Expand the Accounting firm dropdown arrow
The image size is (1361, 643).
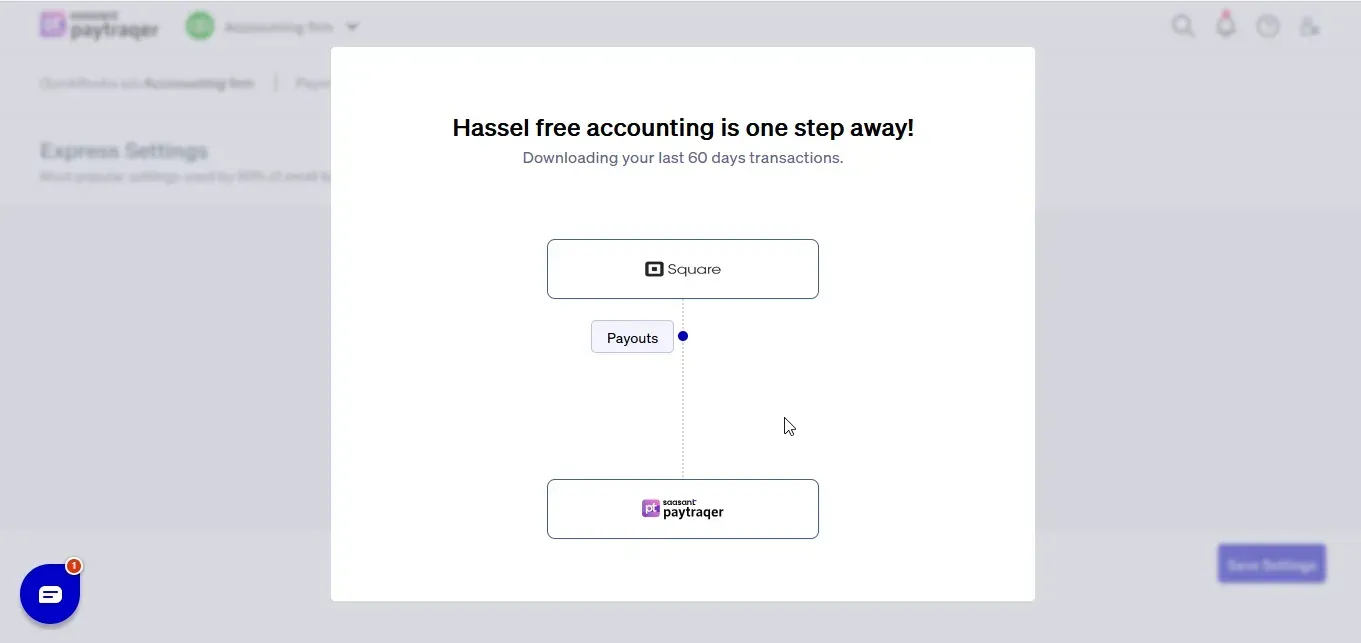click(x=352, y=27)
